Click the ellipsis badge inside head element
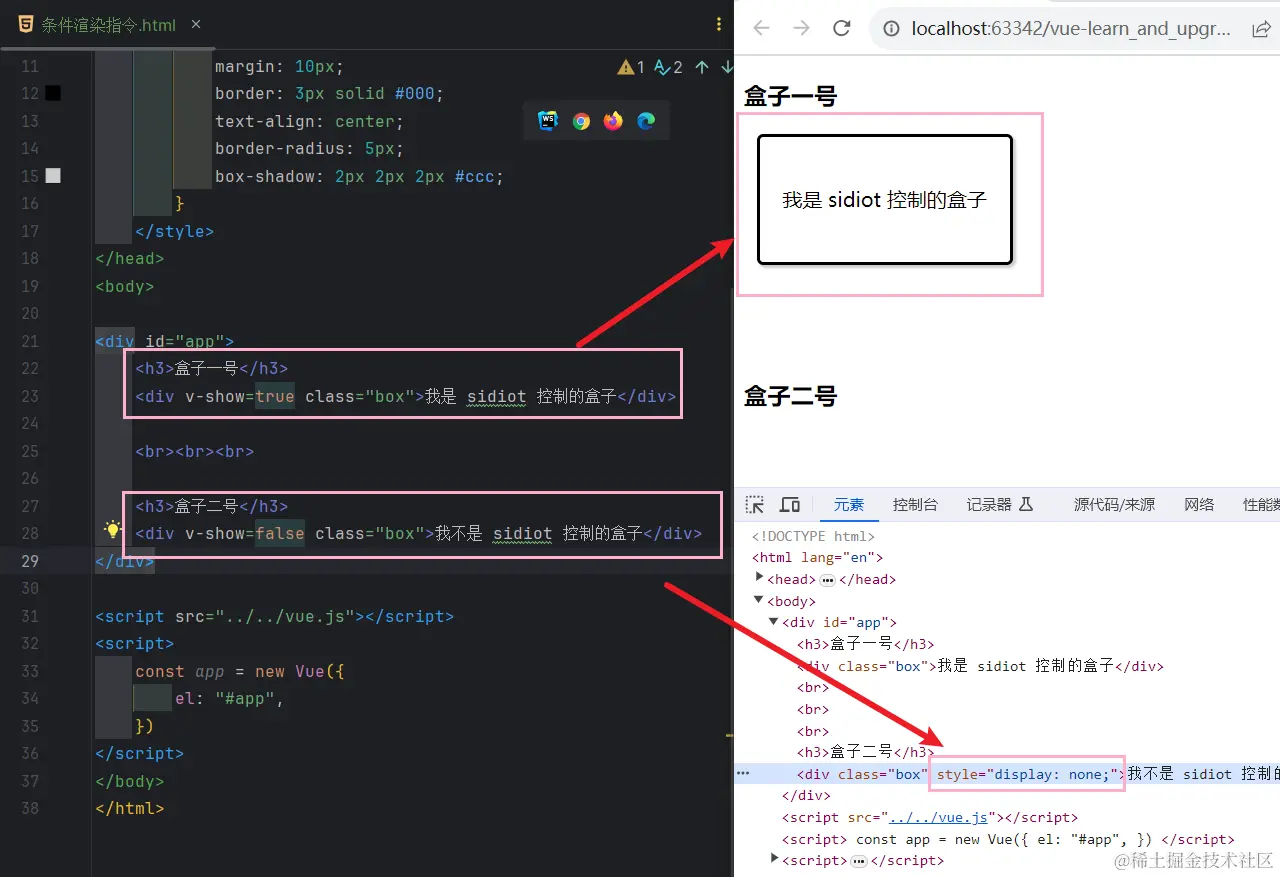This screenshot has height=877, width=1280. pos(828,580)
